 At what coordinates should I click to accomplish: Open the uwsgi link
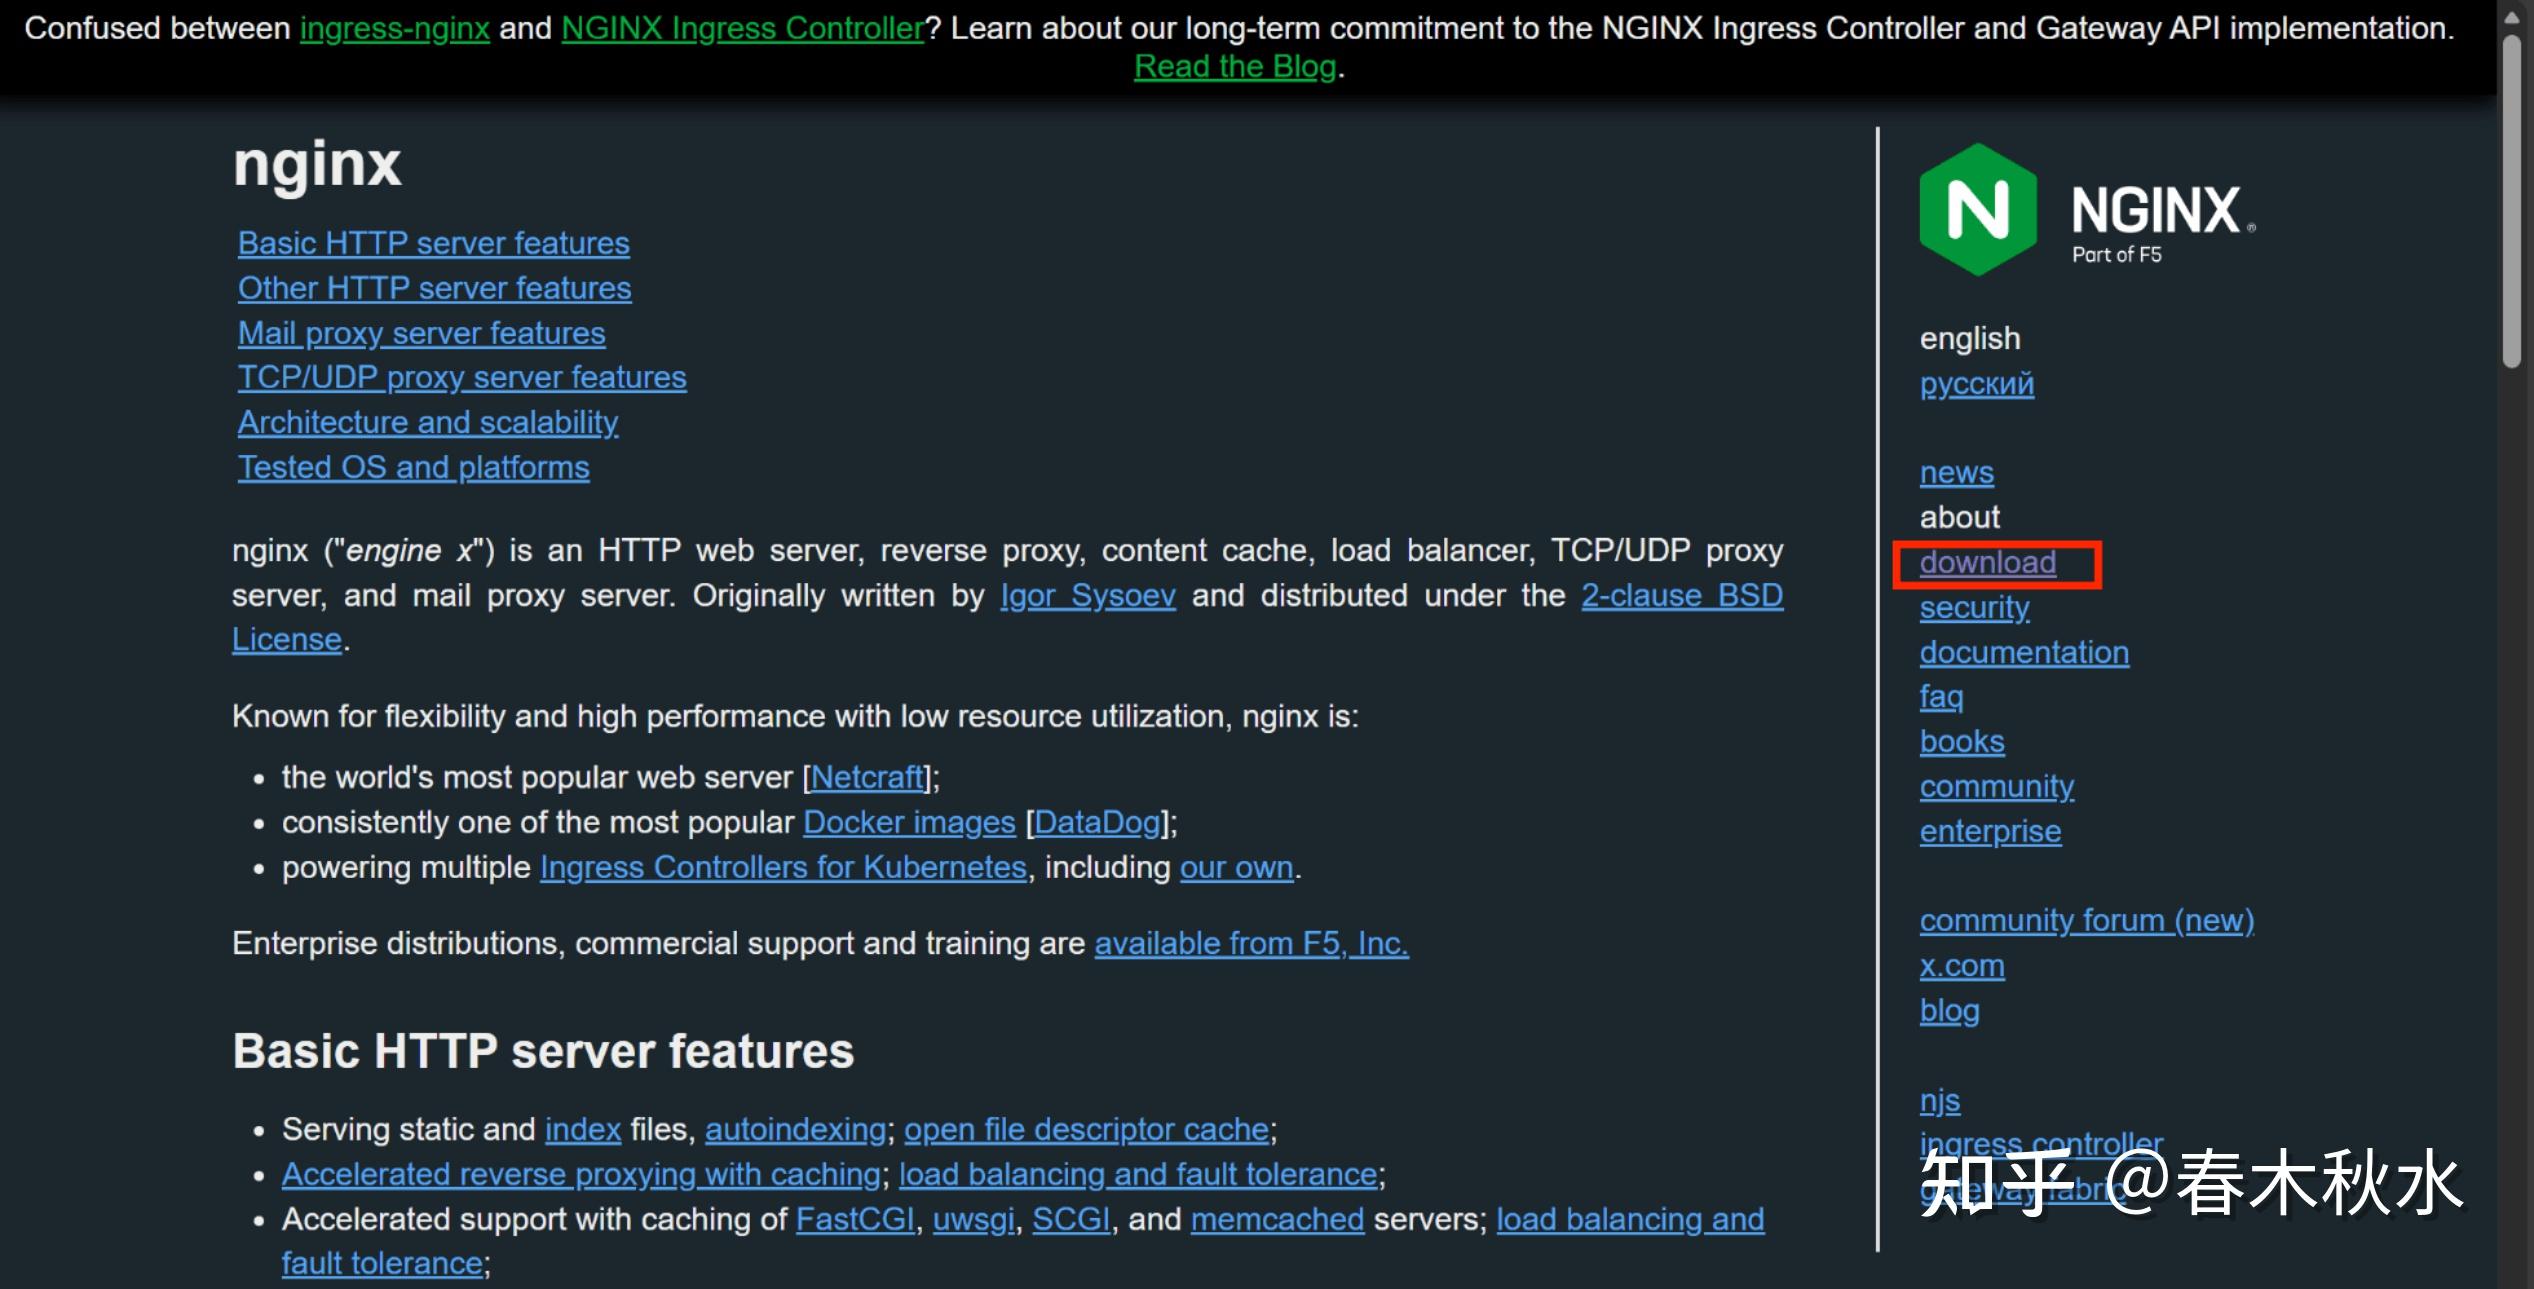(973, 1219)
